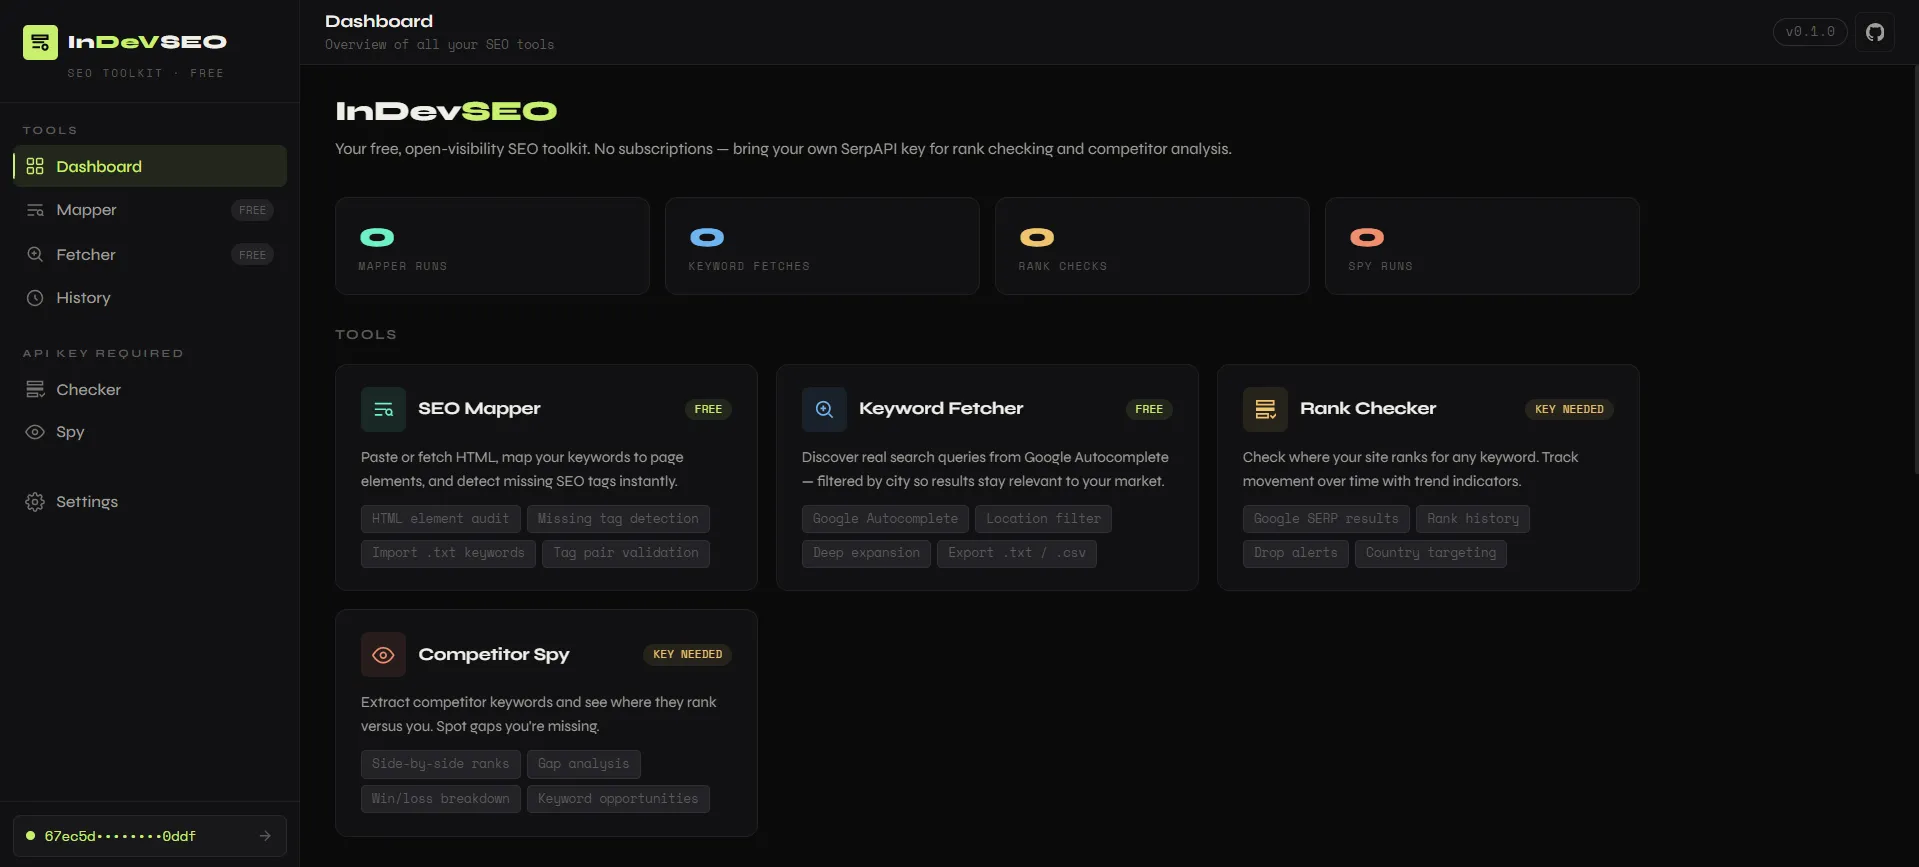The width and height of the screenshot is (1919, 867).
Task: Open the SEO Mapper tool card title
Action: 479,408
